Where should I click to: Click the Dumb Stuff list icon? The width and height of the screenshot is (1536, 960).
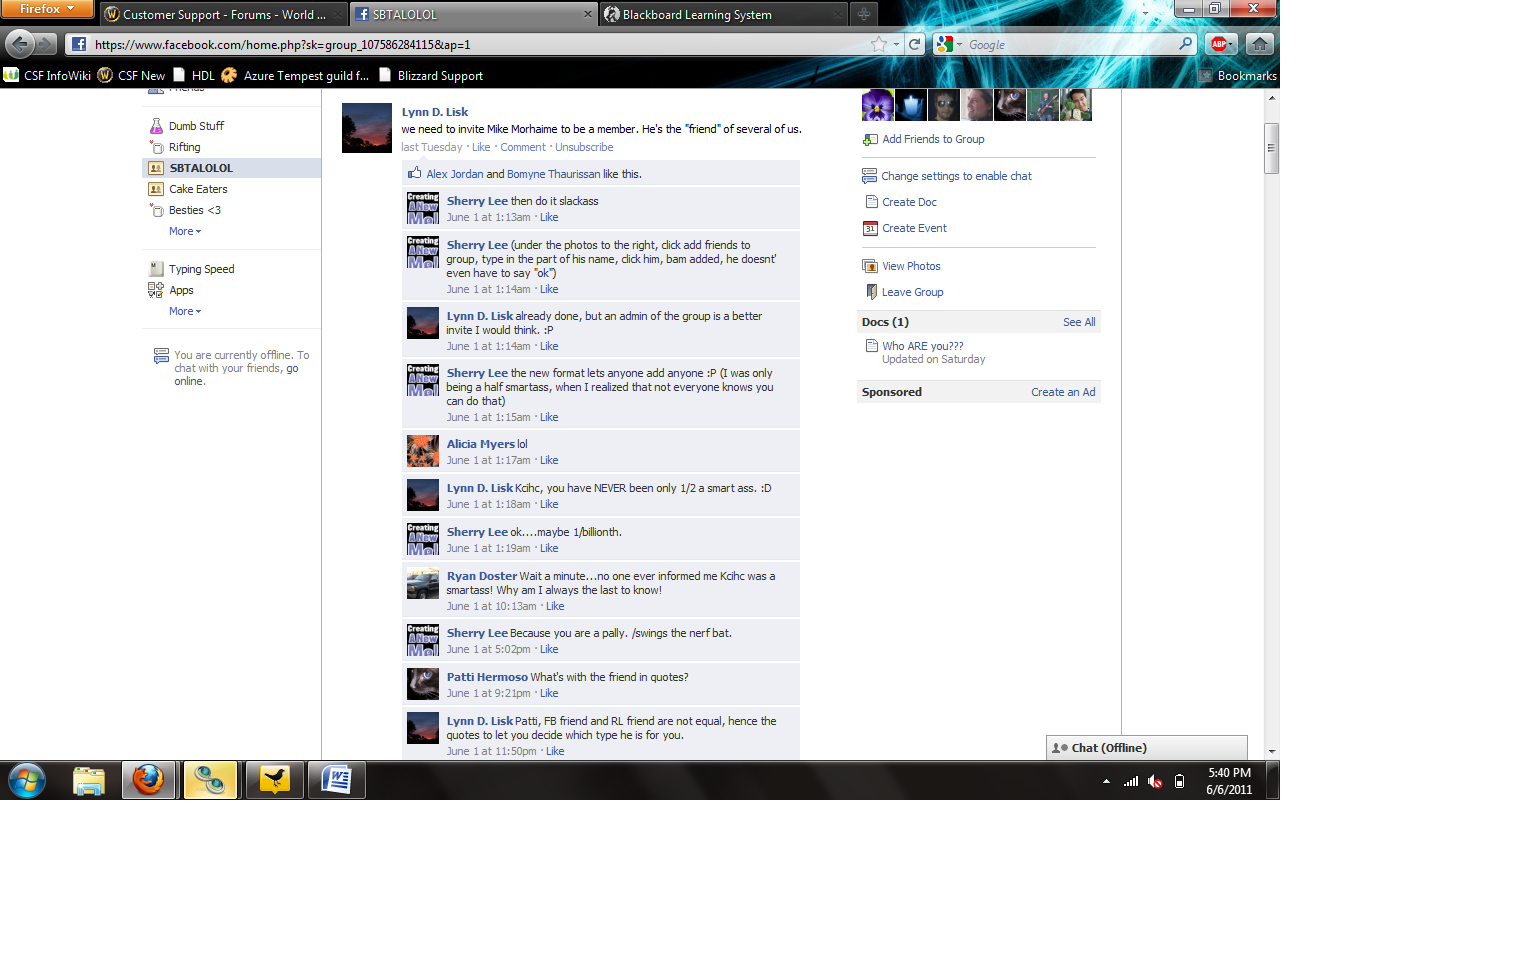[x=156, y=126]
